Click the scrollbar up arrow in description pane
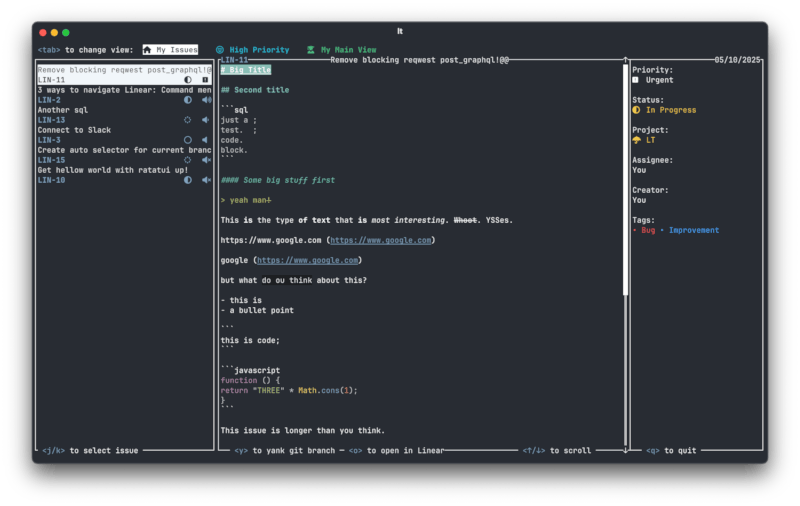Image resolution: width=800 pixels, height=506 pixels. tap(626, 60)
